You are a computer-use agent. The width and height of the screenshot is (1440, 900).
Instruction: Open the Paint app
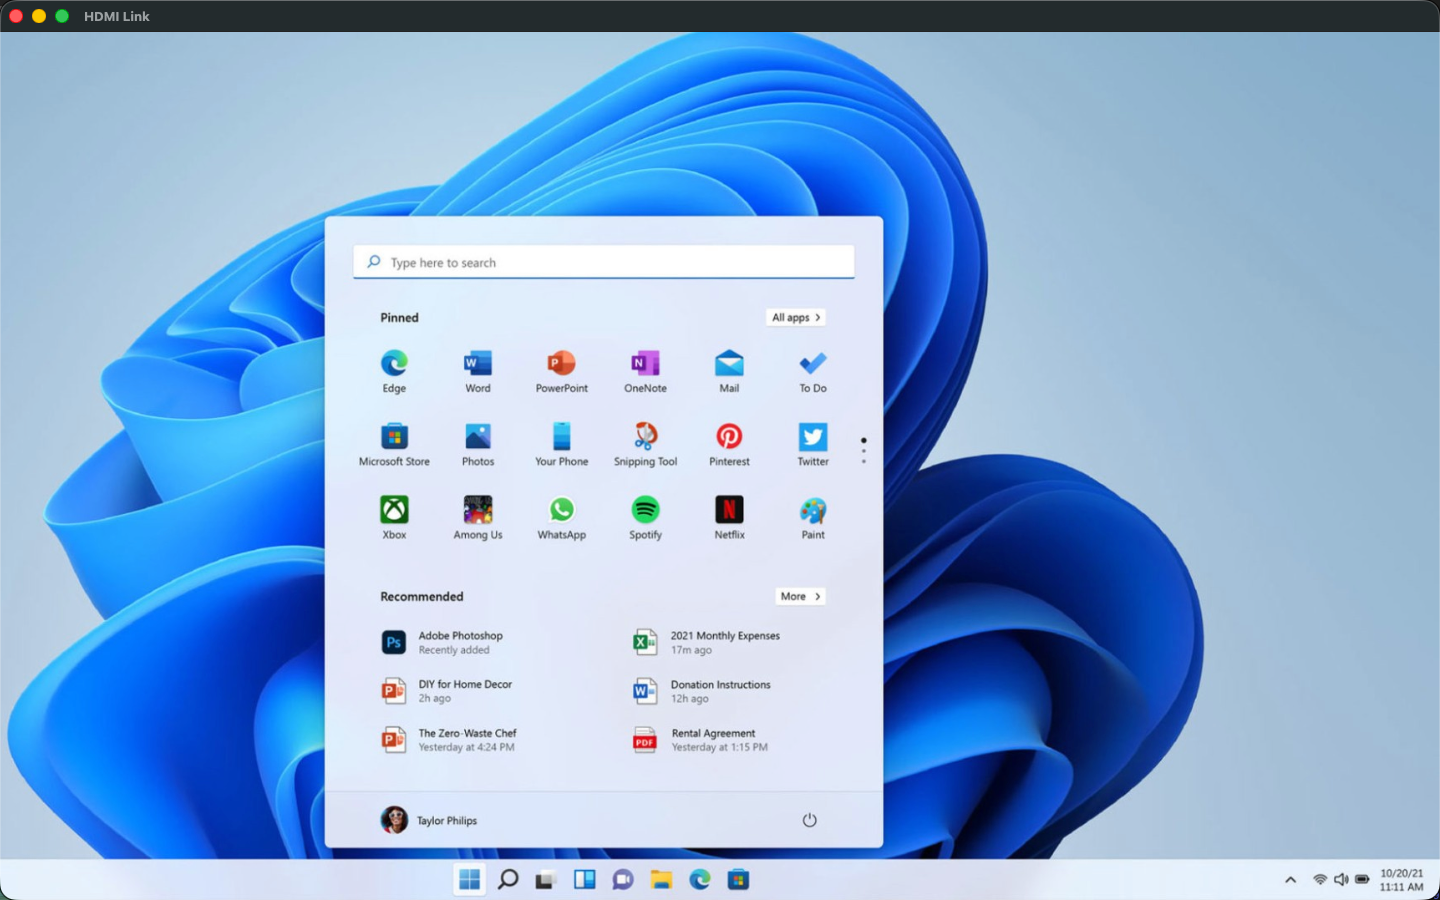point(813,518)
